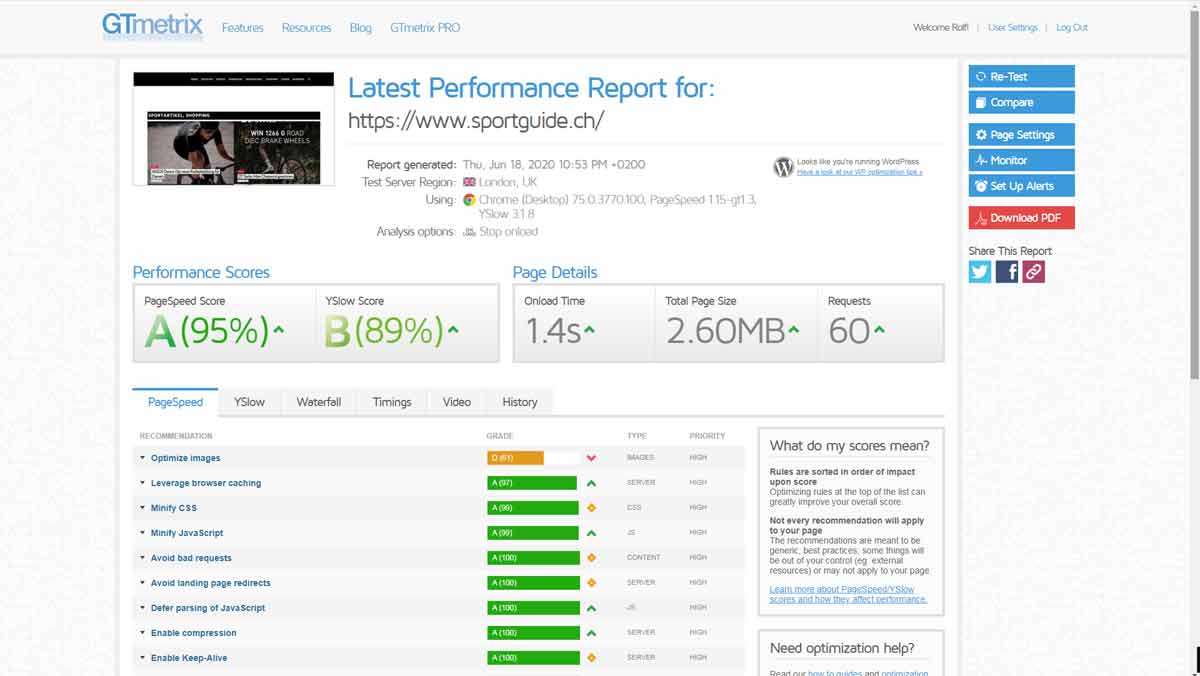
Task: Open the Video tab
Action: [x=457, y=402]
